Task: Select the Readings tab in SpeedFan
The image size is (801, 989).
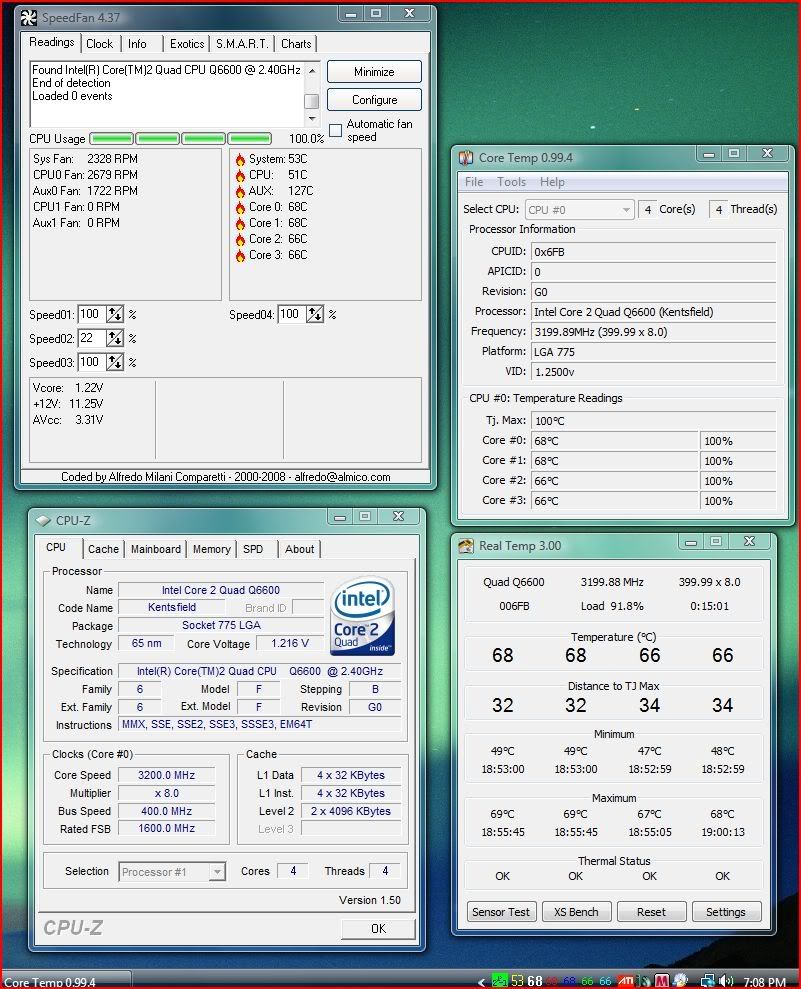Action: 52,42
